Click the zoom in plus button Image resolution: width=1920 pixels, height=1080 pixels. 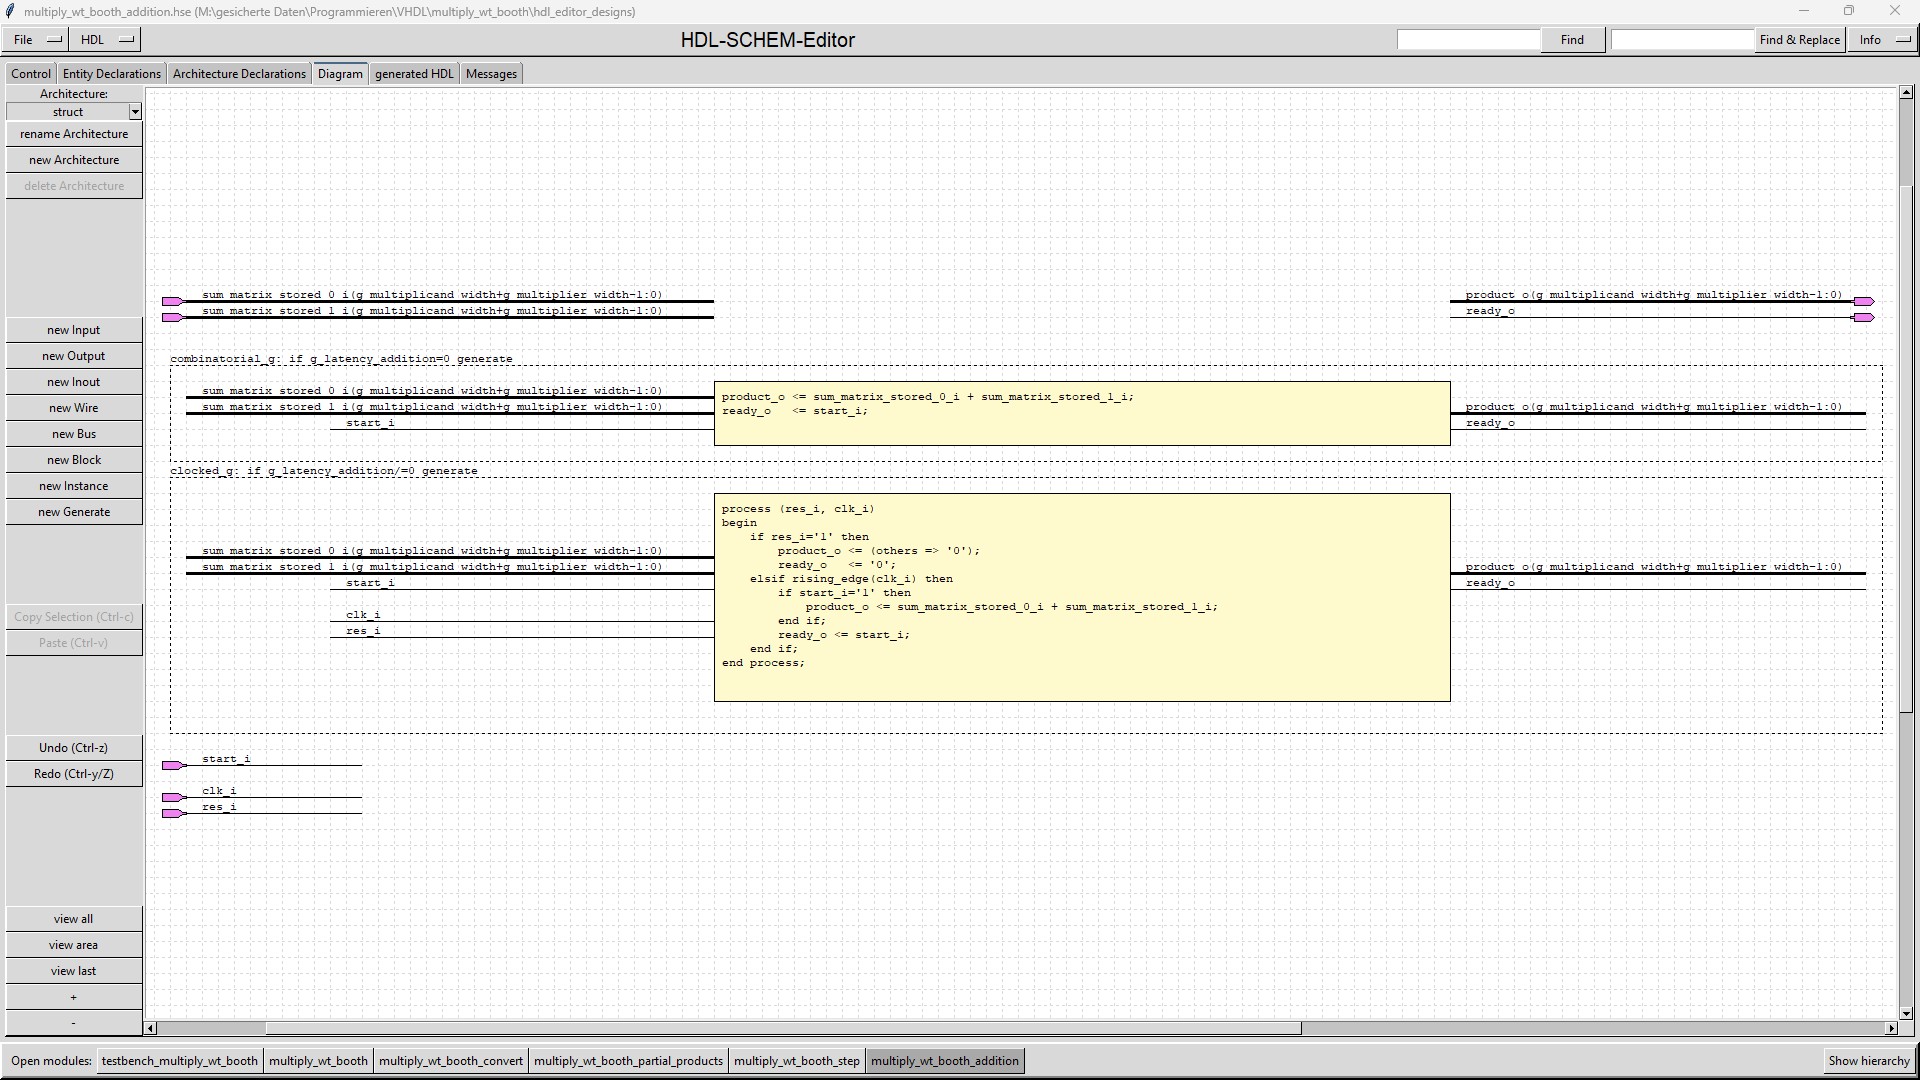pyautogui.click(x=73, y=997)
